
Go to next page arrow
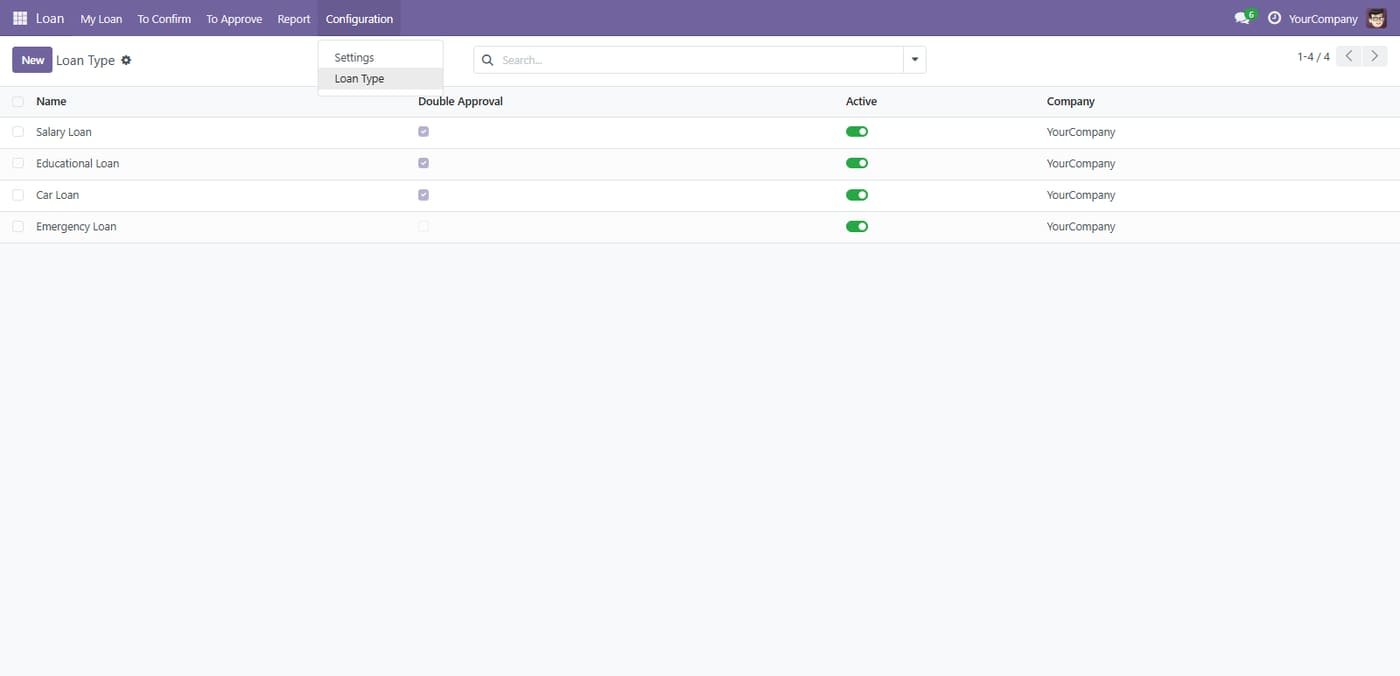pyautogui.click(x=1375, y=56)
